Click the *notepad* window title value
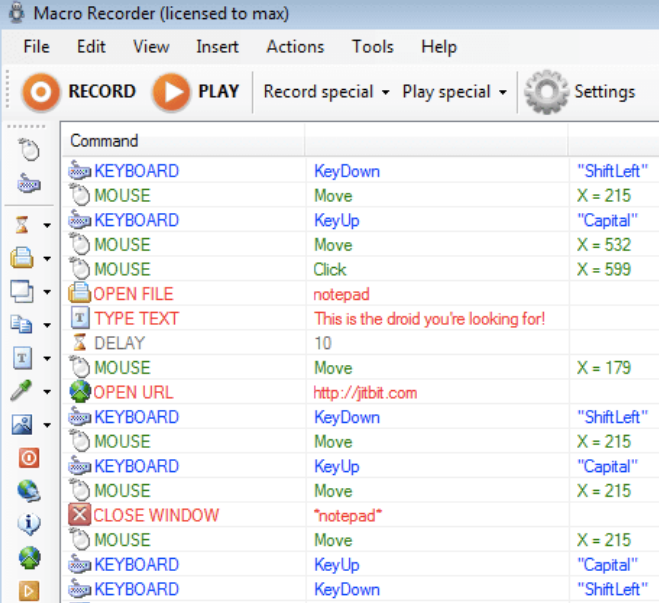Viewport: 659px width, 603px height. 348,516
